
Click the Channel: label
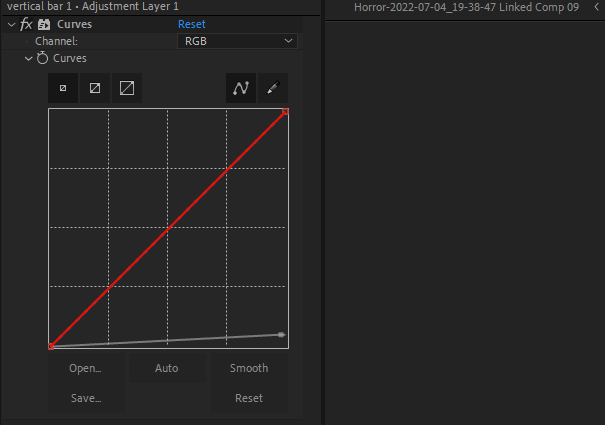click(56, 41)
